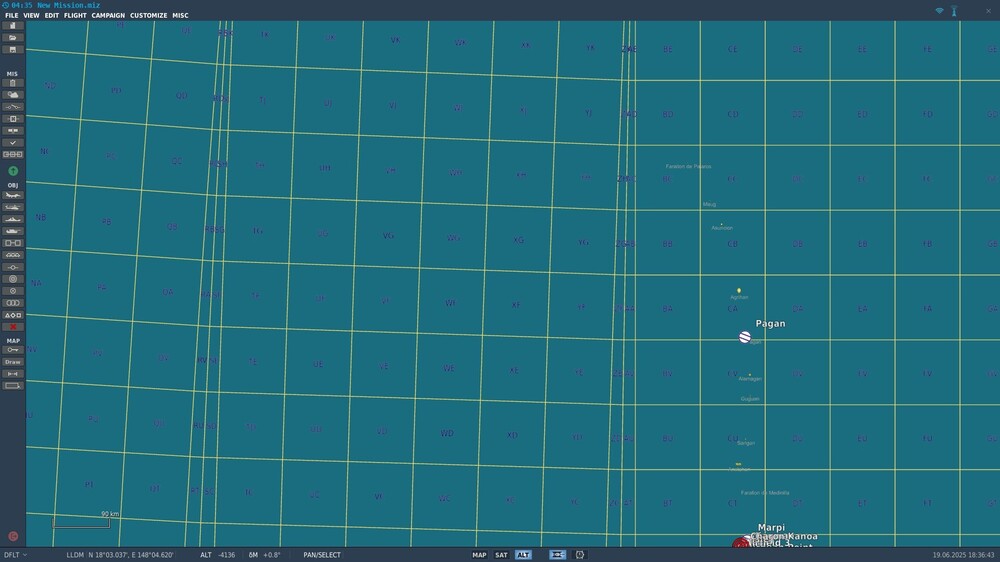The image size is (1000, 562).
Task: Click the date and time display
Action: click(x=963, y=555)
